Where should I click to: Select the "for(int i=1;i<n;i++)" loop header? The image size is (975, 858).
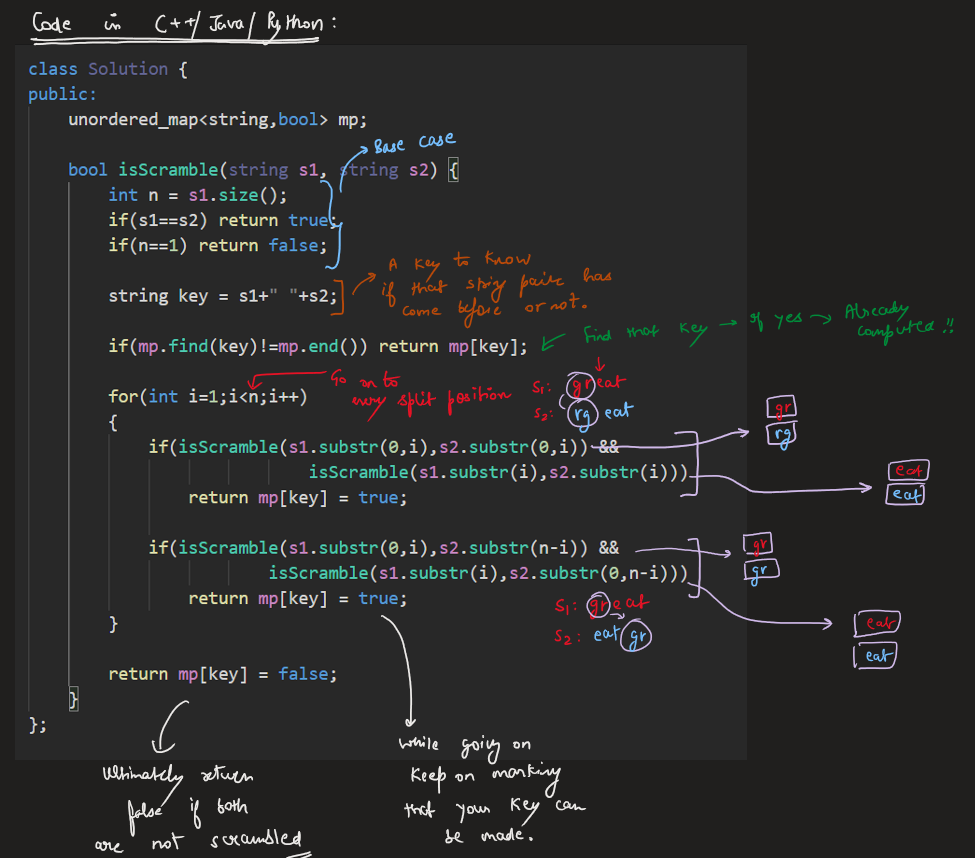pos(207,396)
